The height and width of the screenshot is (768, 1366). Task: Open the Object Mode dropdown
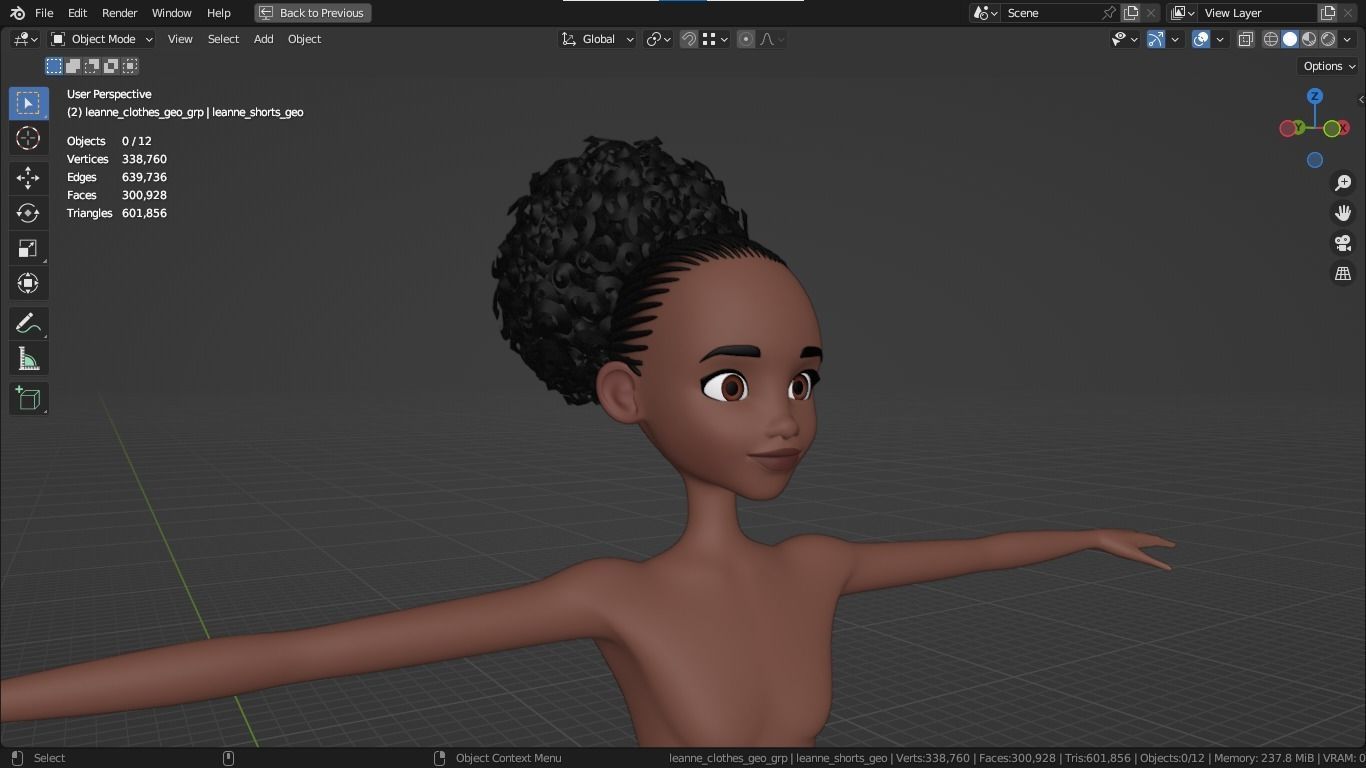(x=101, y=39)
